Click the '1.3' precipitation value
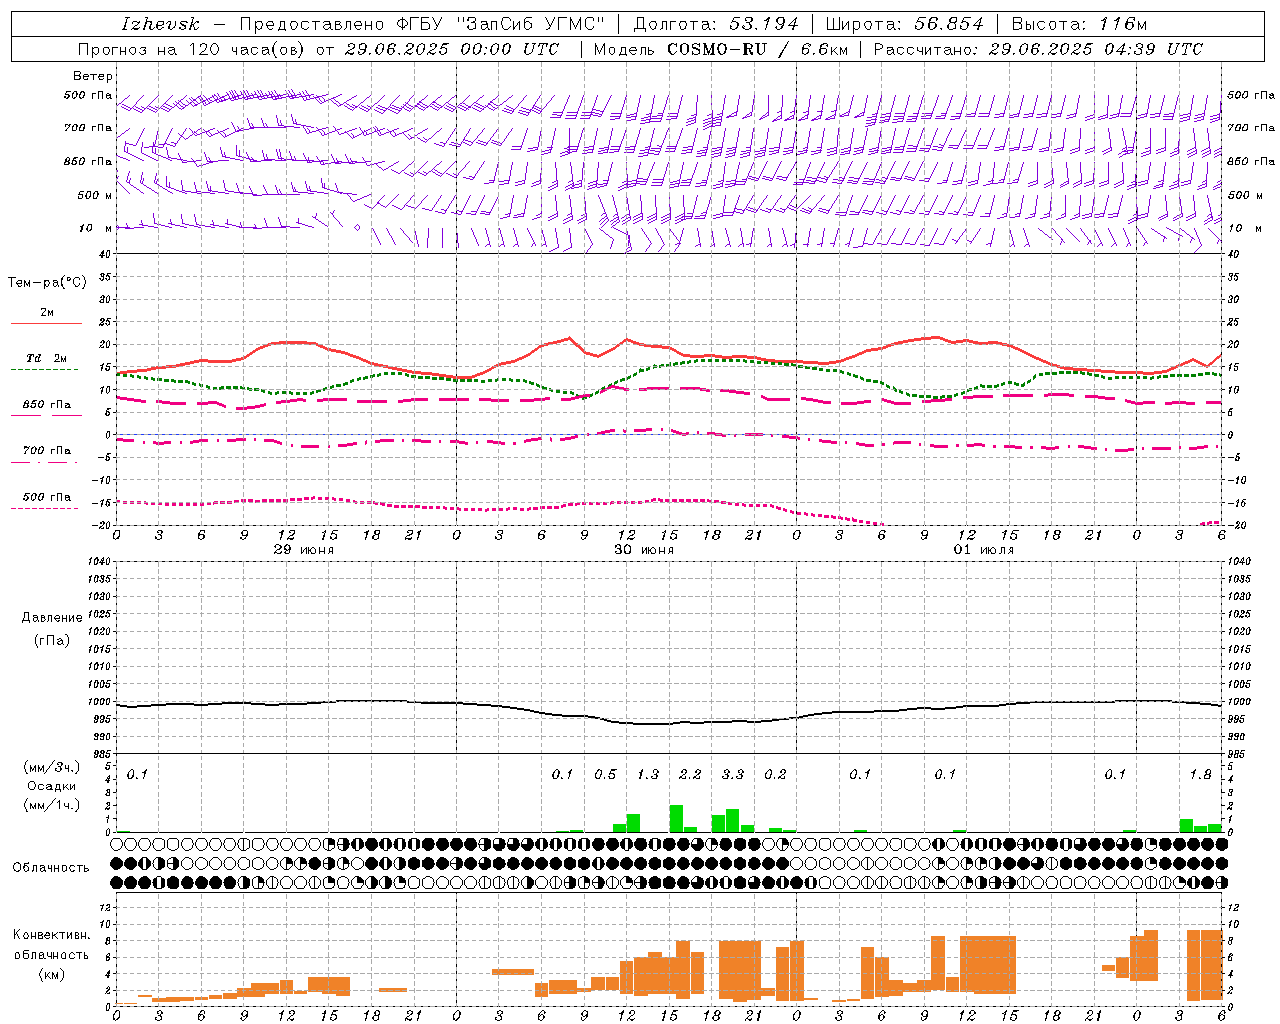Image resolution: width=1280 pixels, height=1024 pixels. [x=648, y=775]
